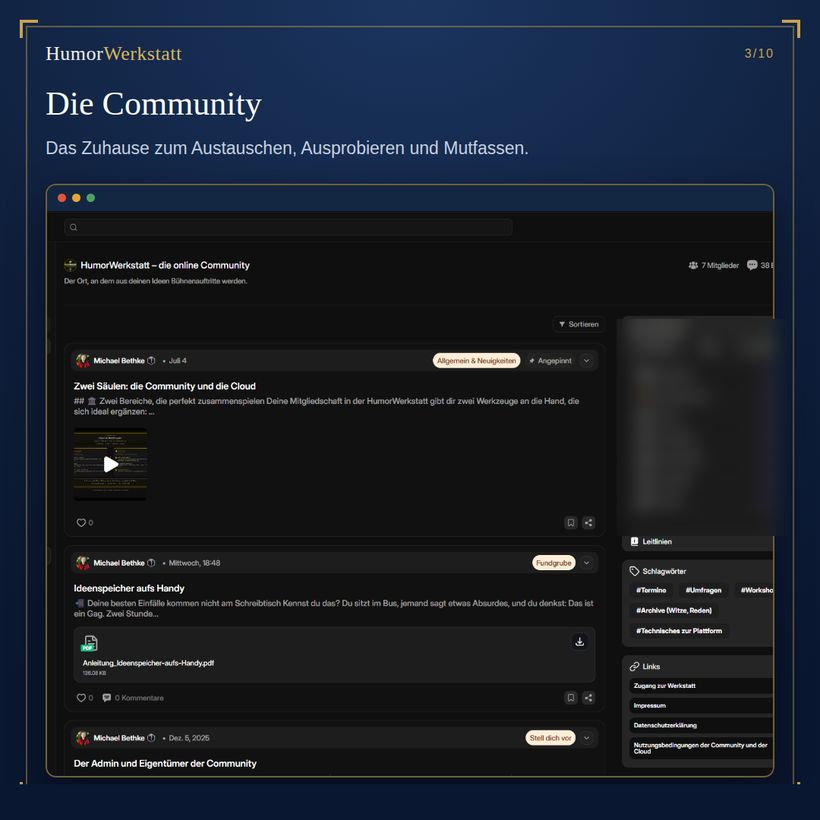This screenshot has height=820, width=820.
Task: Open the Sortieren filter dropdown
Action: (579, 324)
